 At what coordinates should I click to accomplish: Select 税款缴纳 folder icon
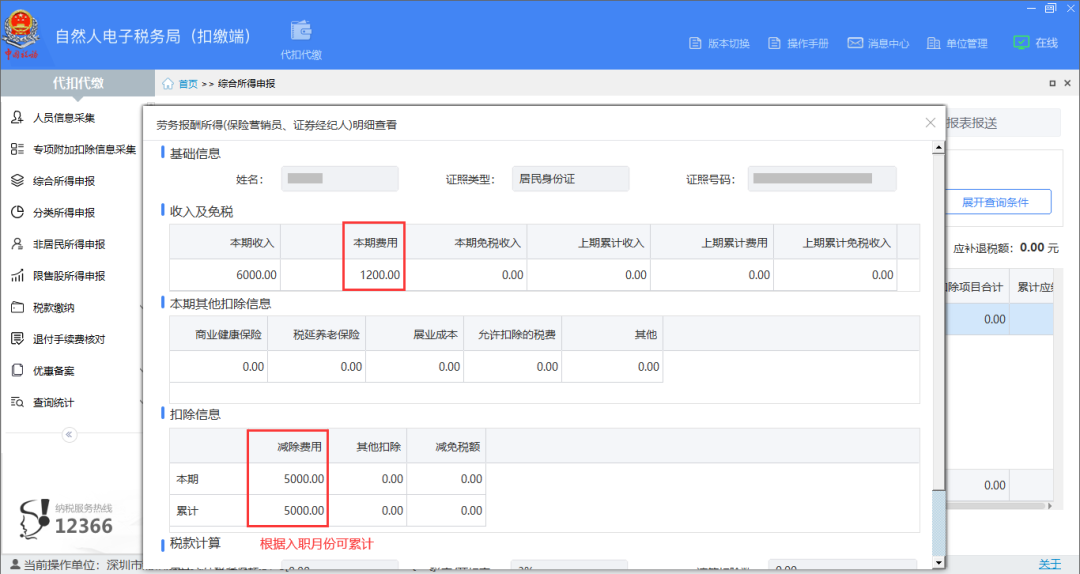17,307
